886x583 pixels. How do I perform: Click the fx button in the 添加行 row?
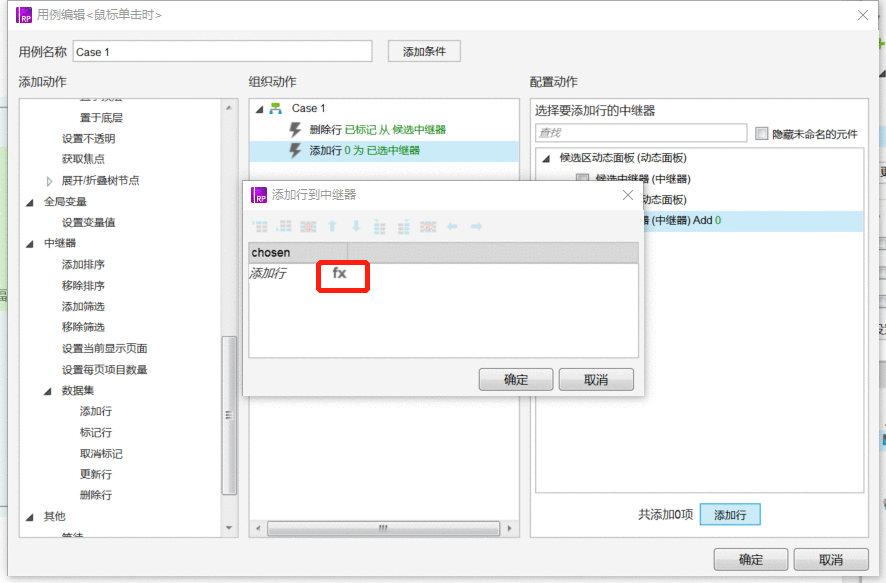tap(339, 273)
